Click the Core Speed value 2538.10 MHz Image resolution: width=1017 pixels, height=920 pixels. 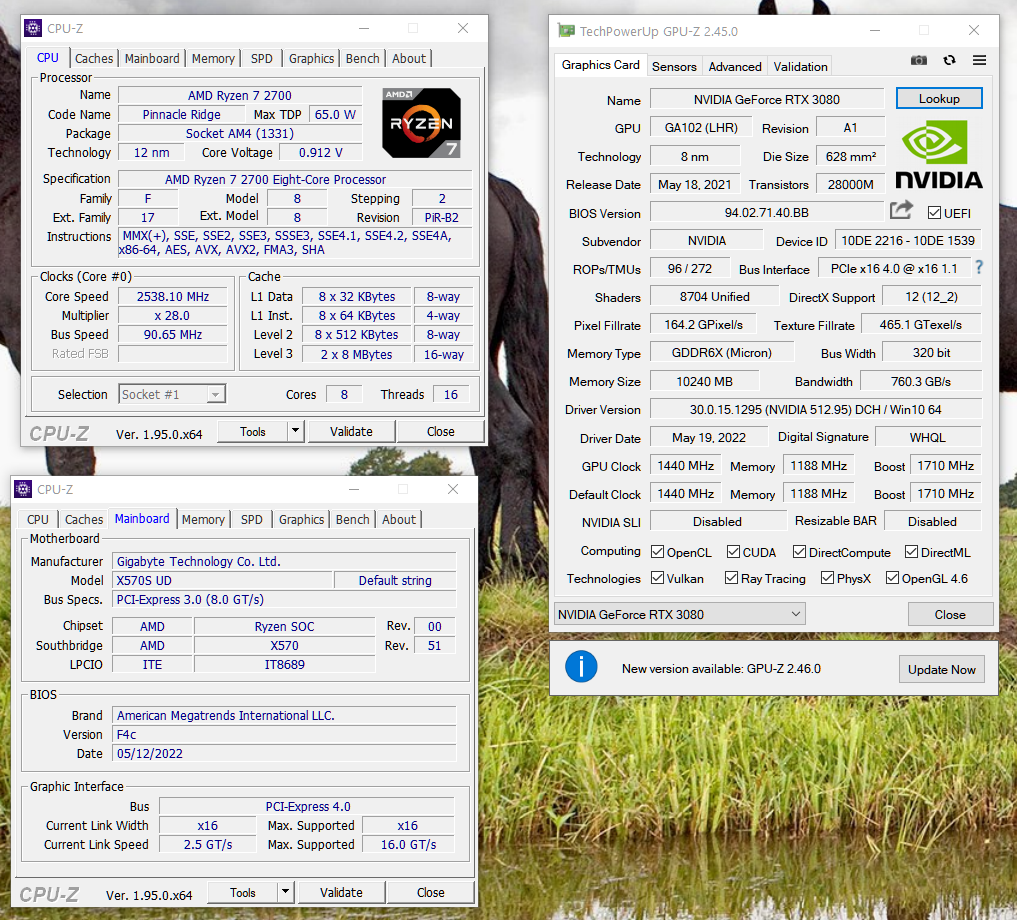point(173,297)
